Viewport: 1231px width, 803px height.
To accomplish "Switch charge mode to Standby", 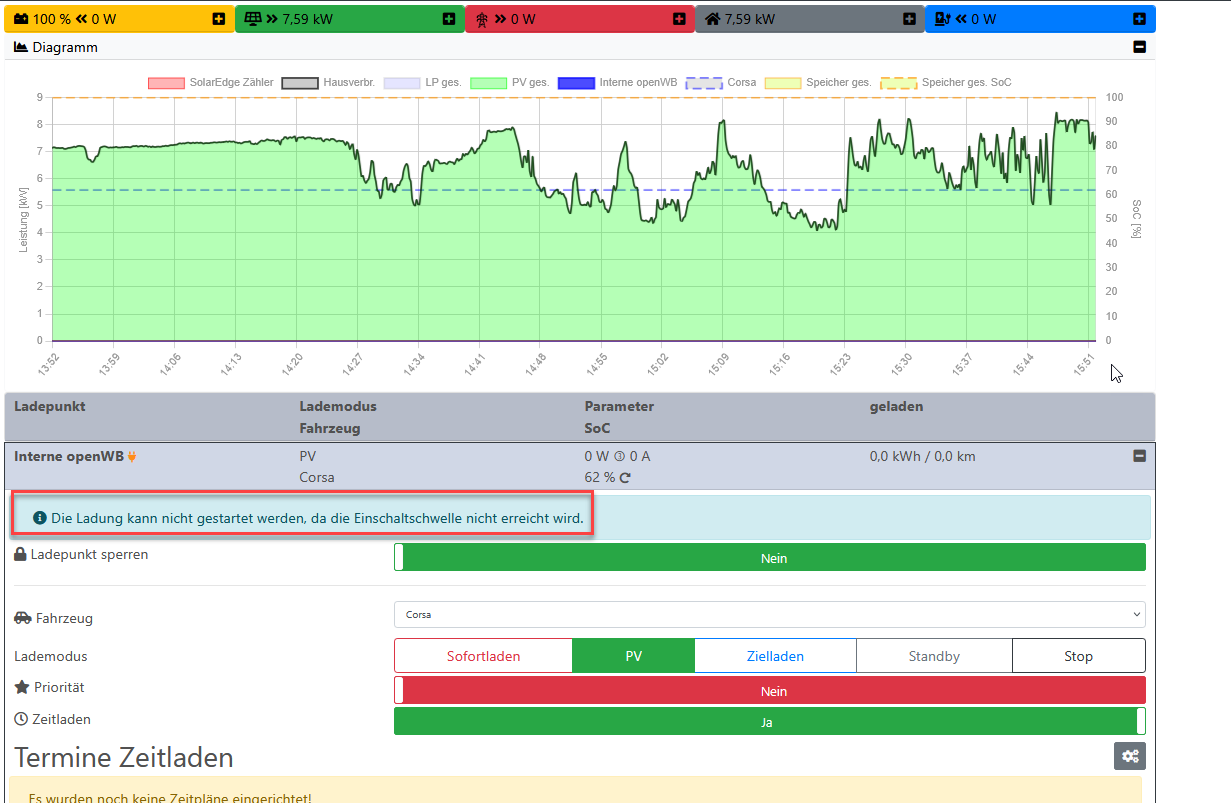I will click(934, 656).
